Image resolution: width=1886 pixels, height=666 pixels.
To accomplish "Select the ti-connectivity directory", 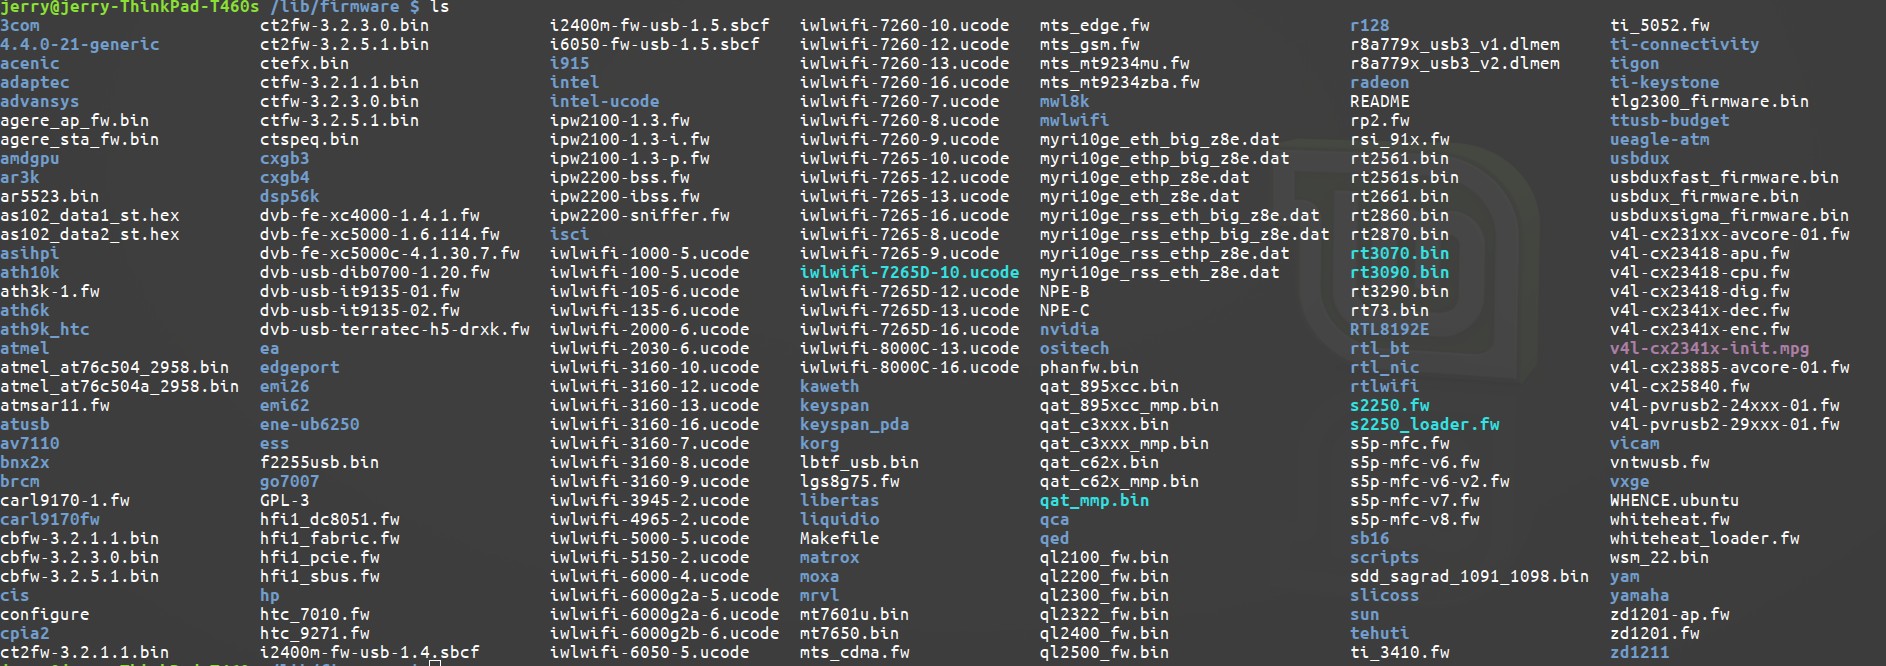I will tap(1684, 44).
